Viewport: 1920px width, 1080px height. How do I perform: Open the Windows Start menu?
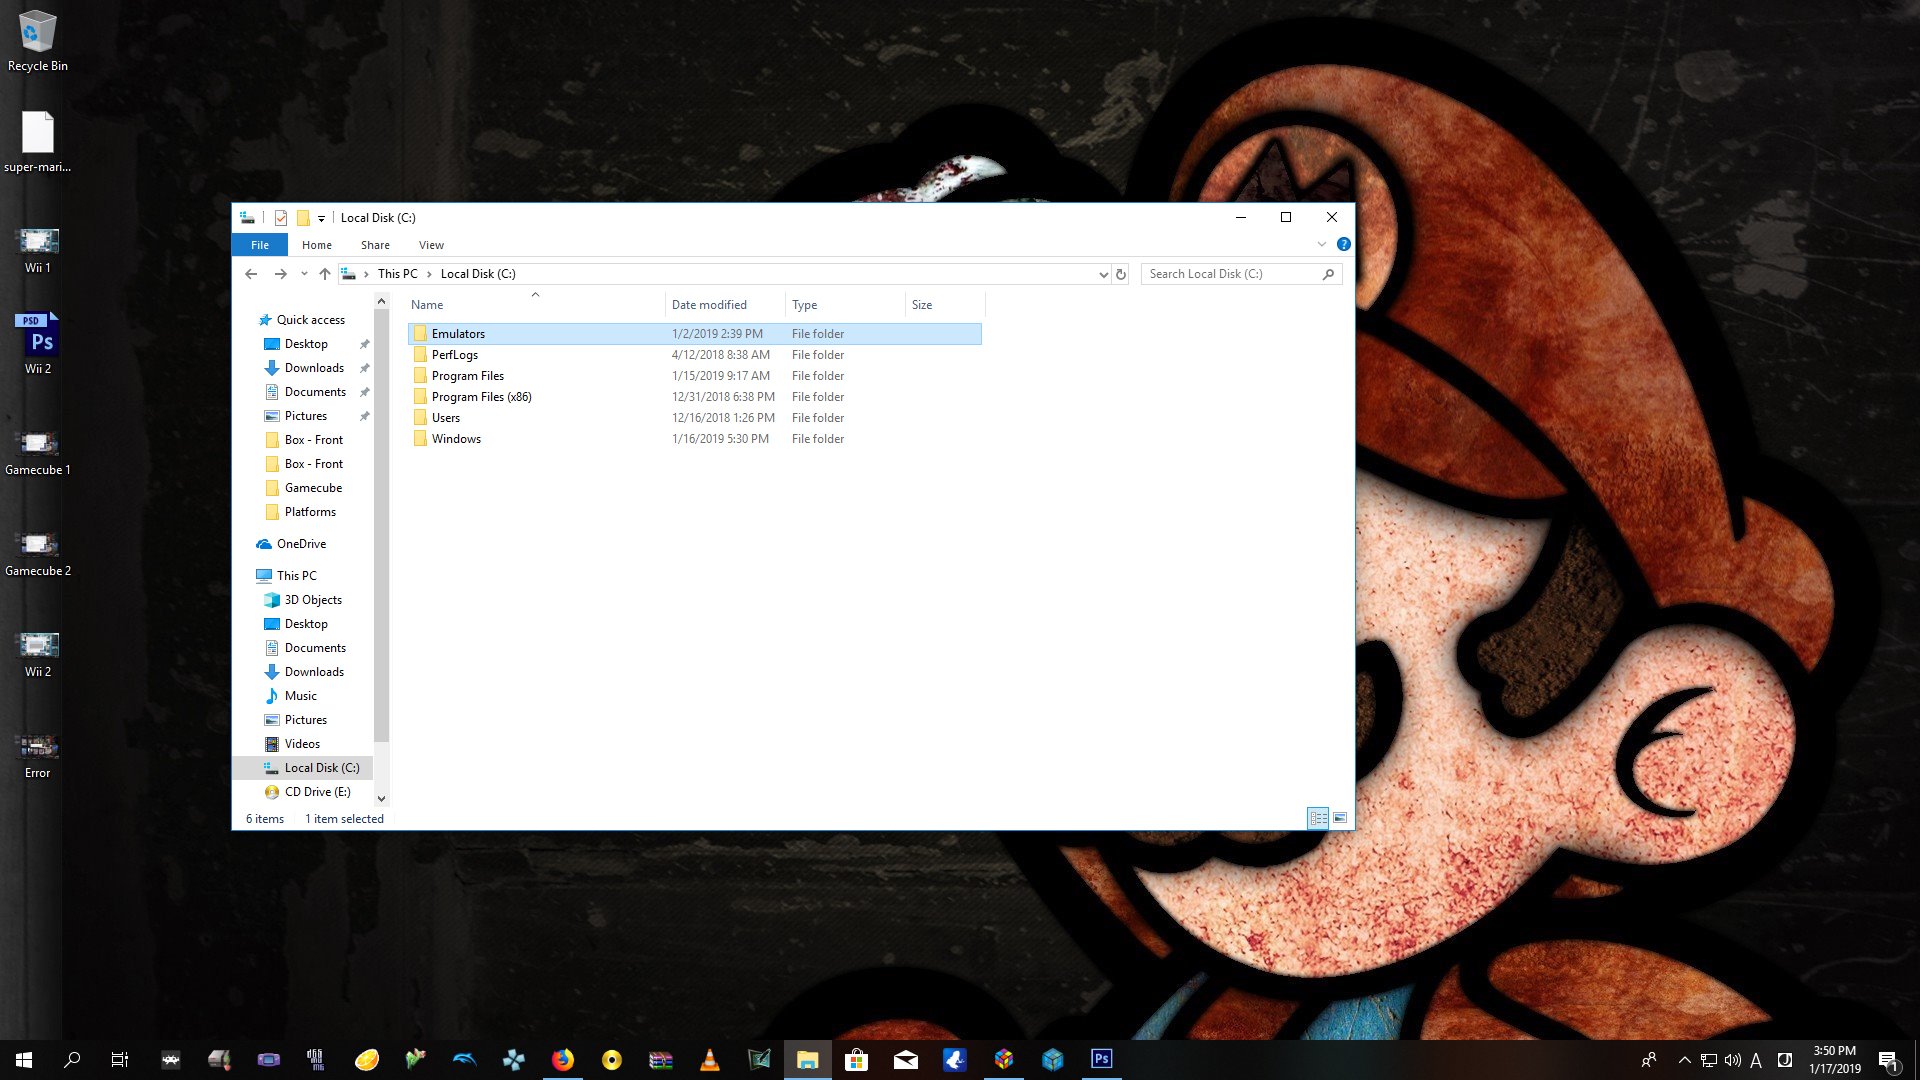pyautogui.click(x=24, y=1060)
